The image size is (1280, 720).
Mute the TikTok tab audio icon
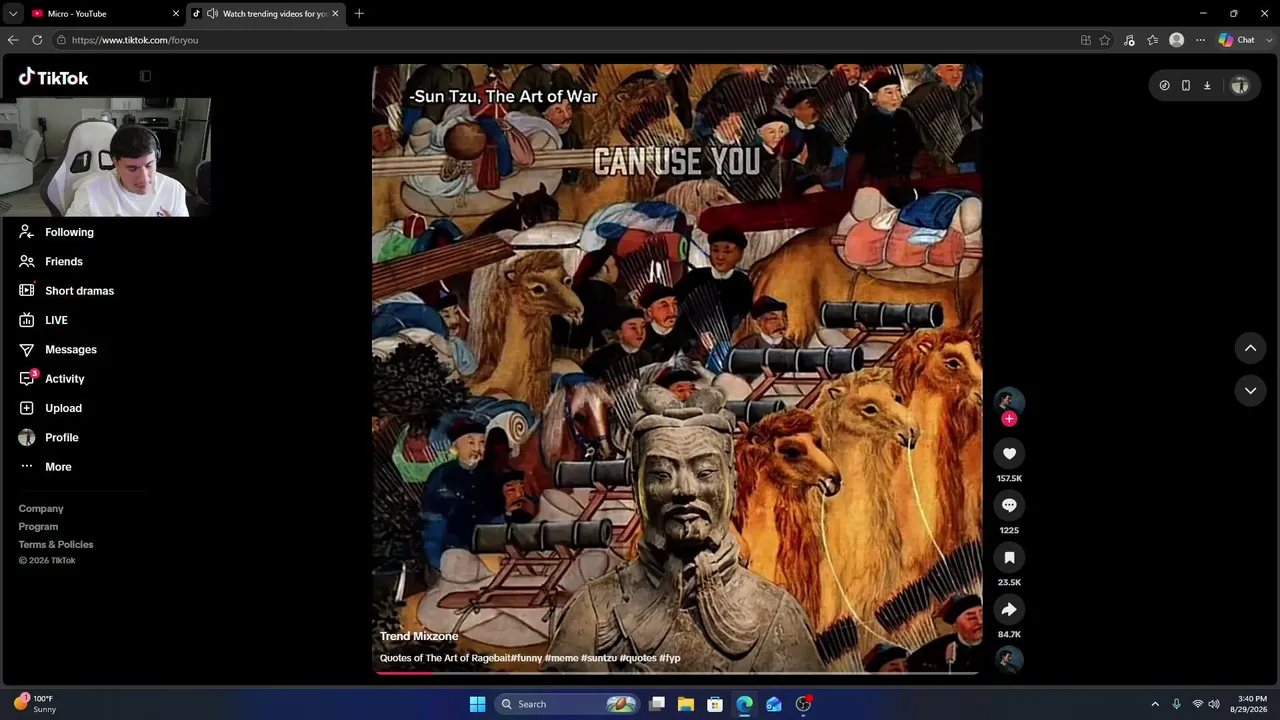click(212, 14)
